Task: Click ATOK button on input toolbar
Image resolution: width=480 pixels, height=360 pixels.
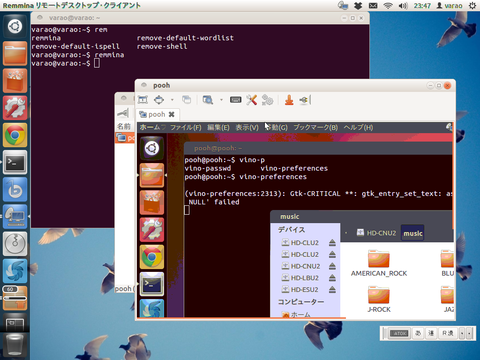Action: pos(399,333)
